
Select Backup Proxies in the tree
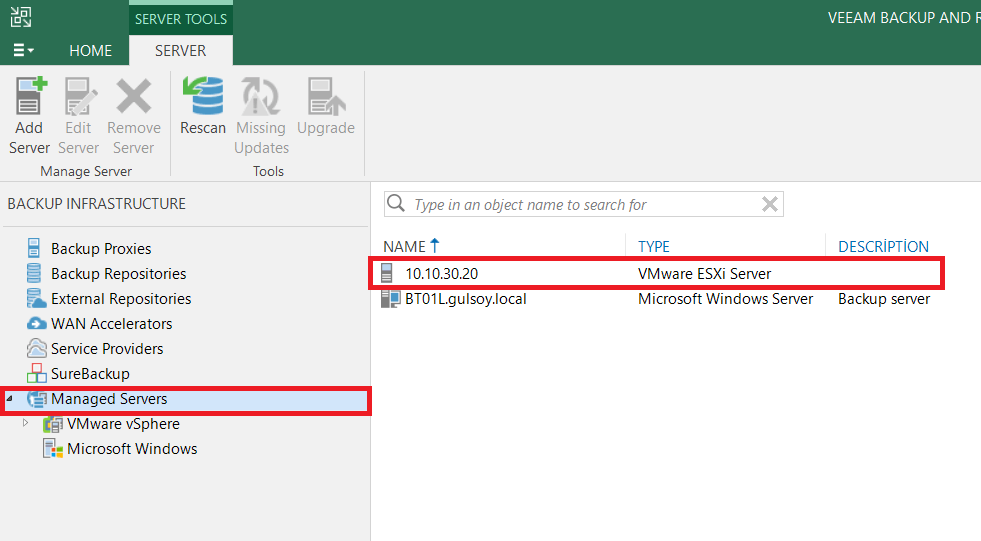101,249
